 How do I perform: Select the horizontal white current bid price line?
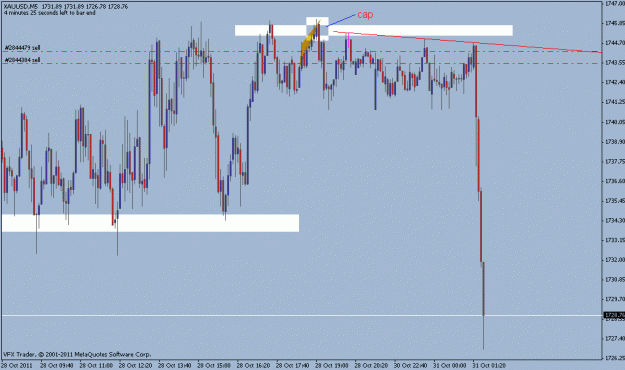pos(302,315)
